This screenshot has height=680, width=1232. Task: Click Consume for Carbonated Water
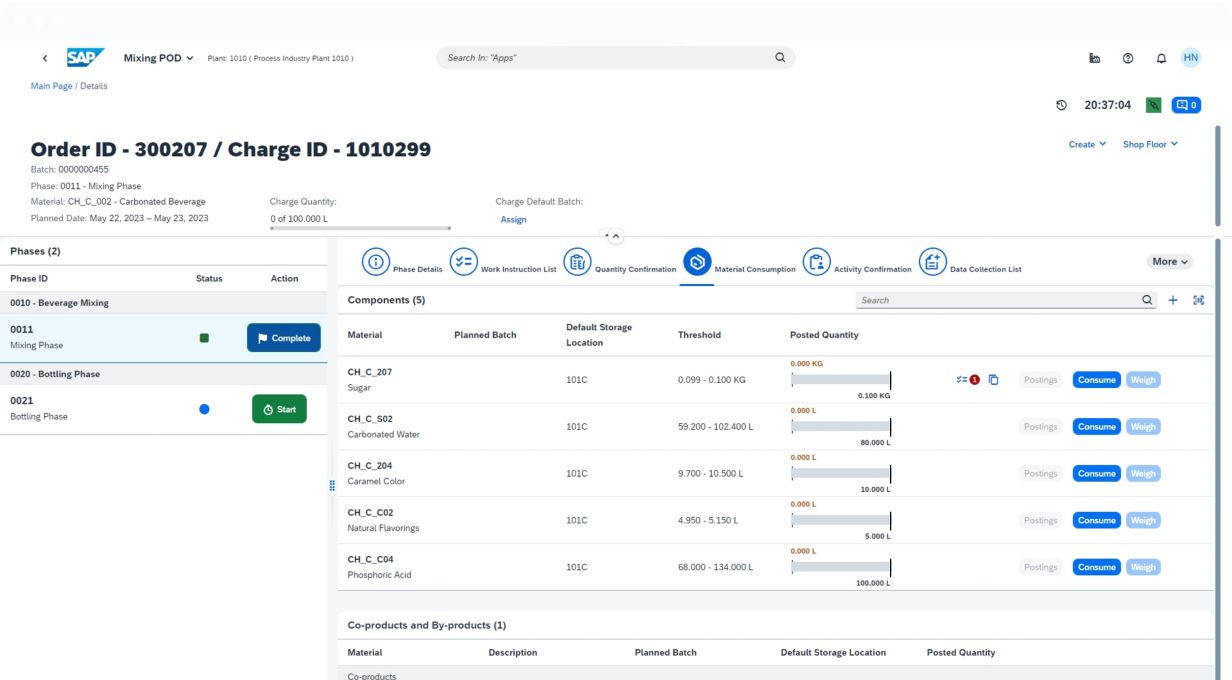(x=1096, y=427)
